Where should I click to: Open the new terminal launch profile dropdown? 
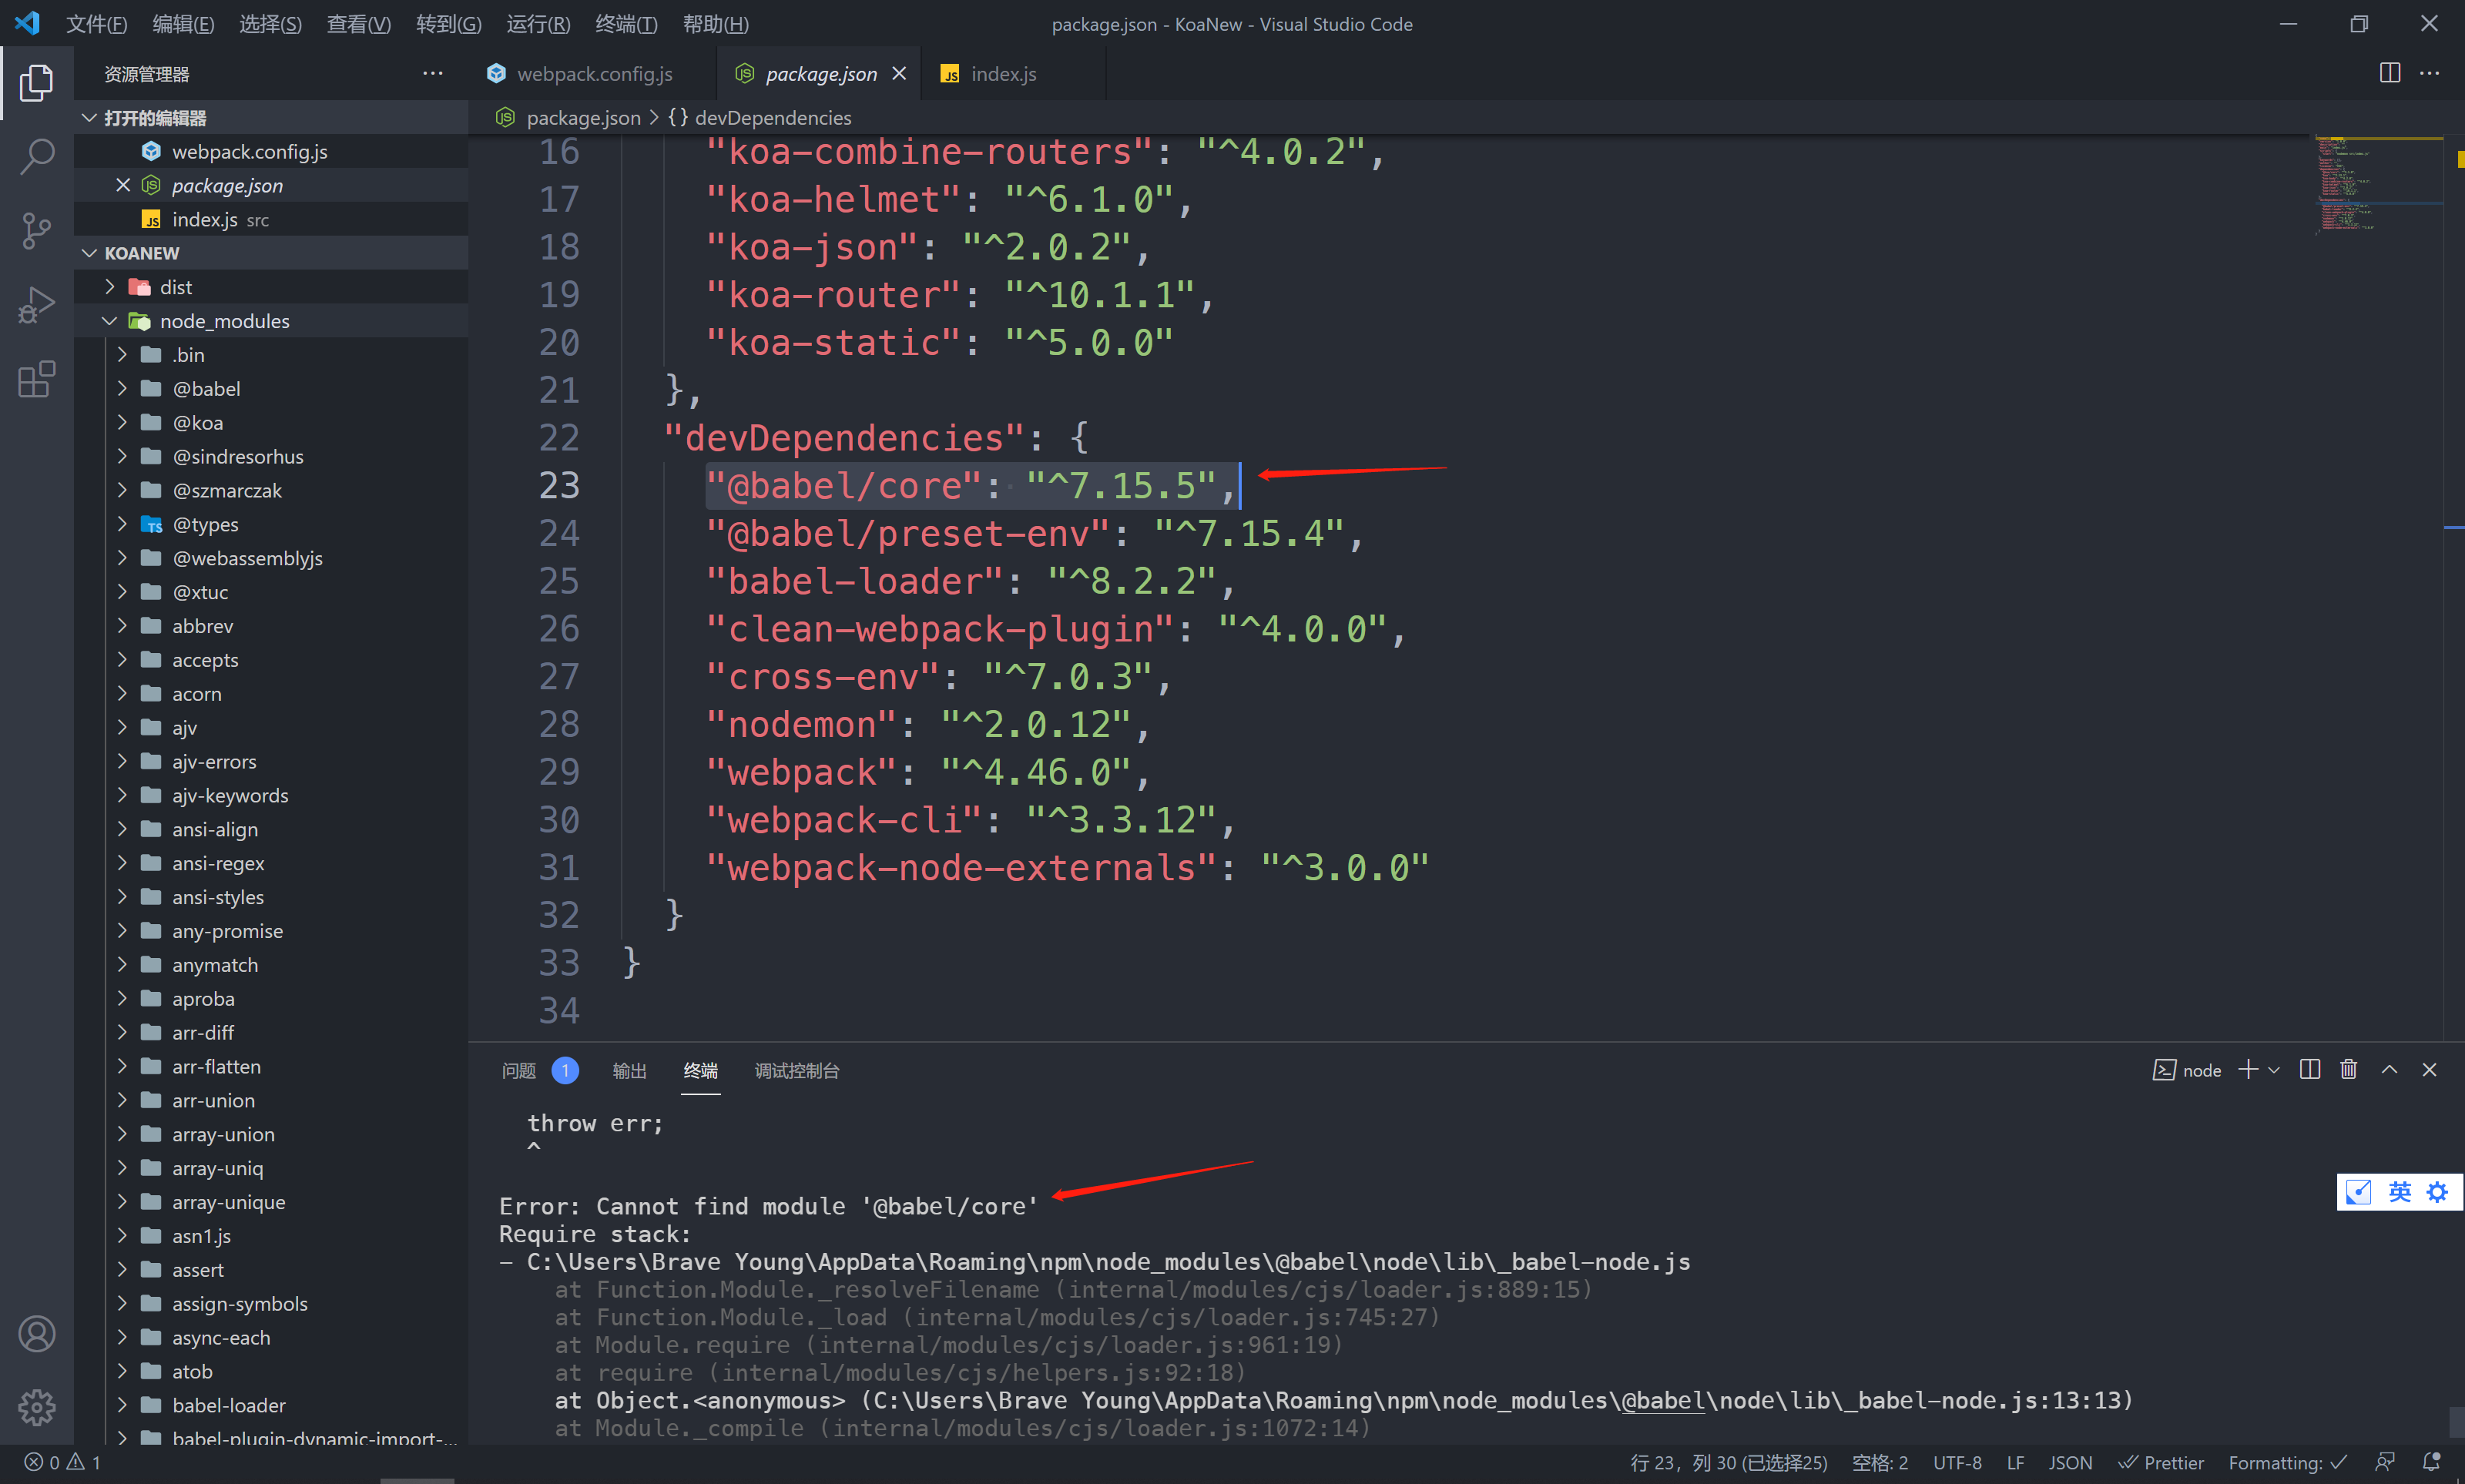(x=2274, y=1070)
